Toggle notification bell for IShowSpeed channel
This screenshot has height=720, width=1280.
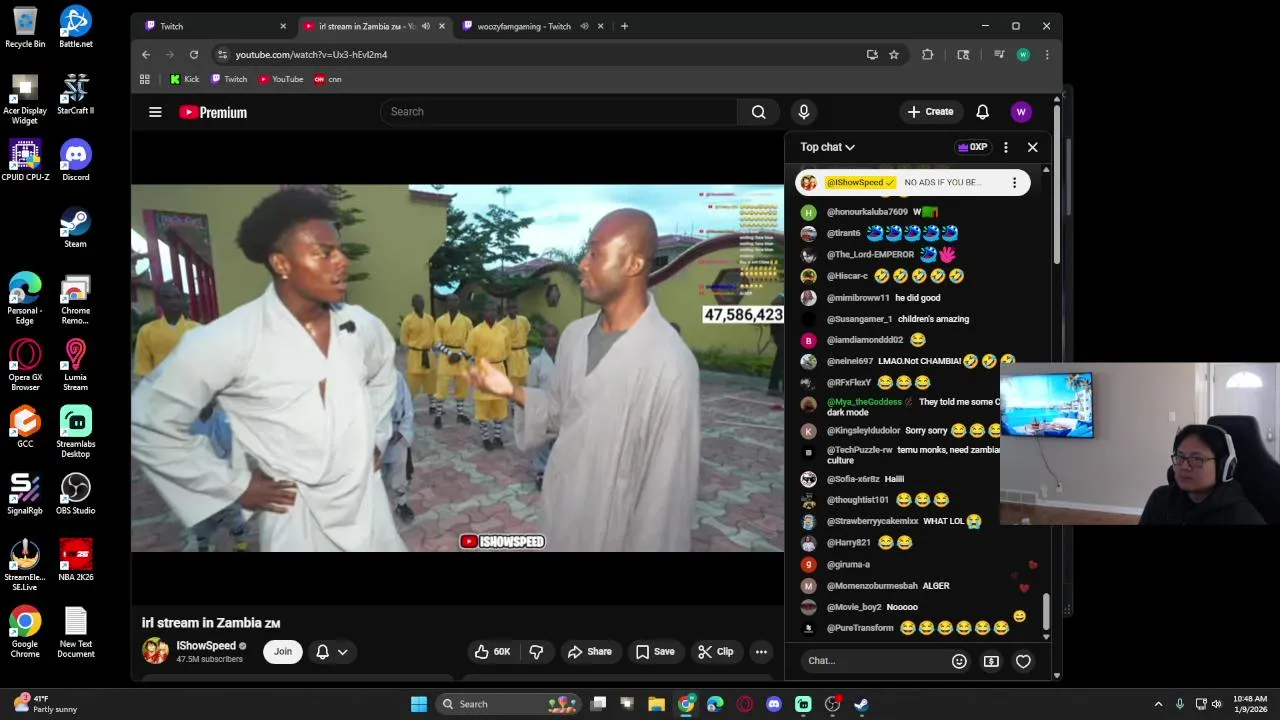323,652
